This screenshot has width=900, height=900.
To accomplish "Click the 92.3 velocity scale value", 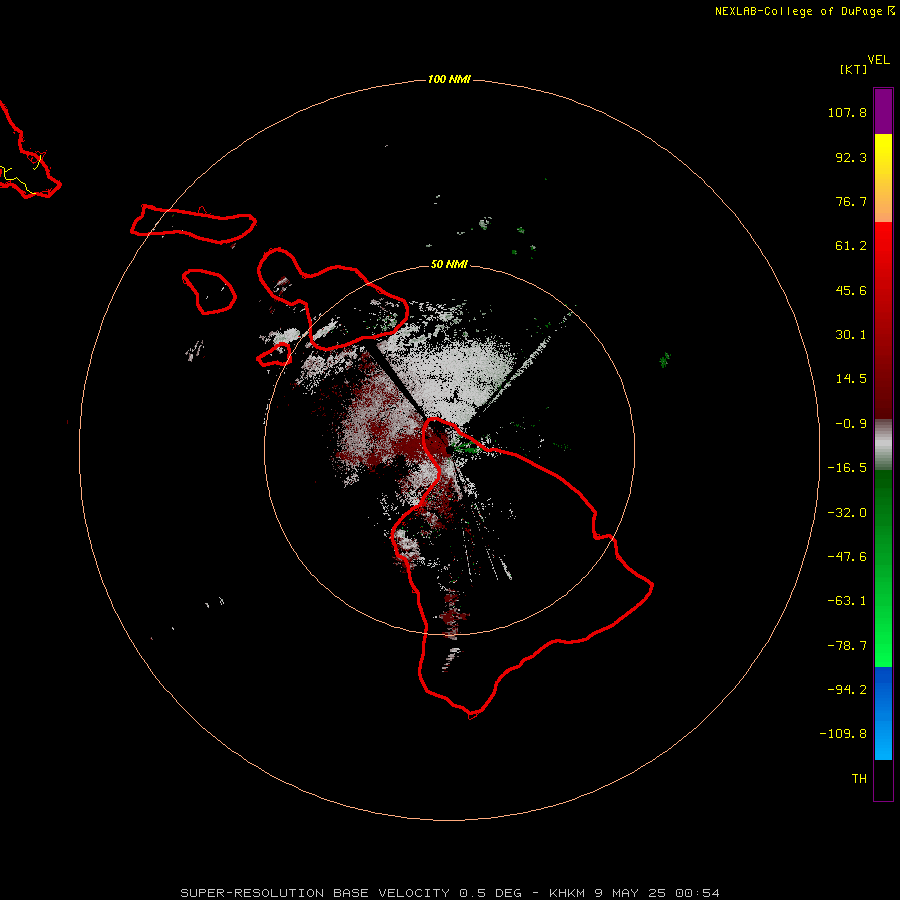I will point(851,157).
